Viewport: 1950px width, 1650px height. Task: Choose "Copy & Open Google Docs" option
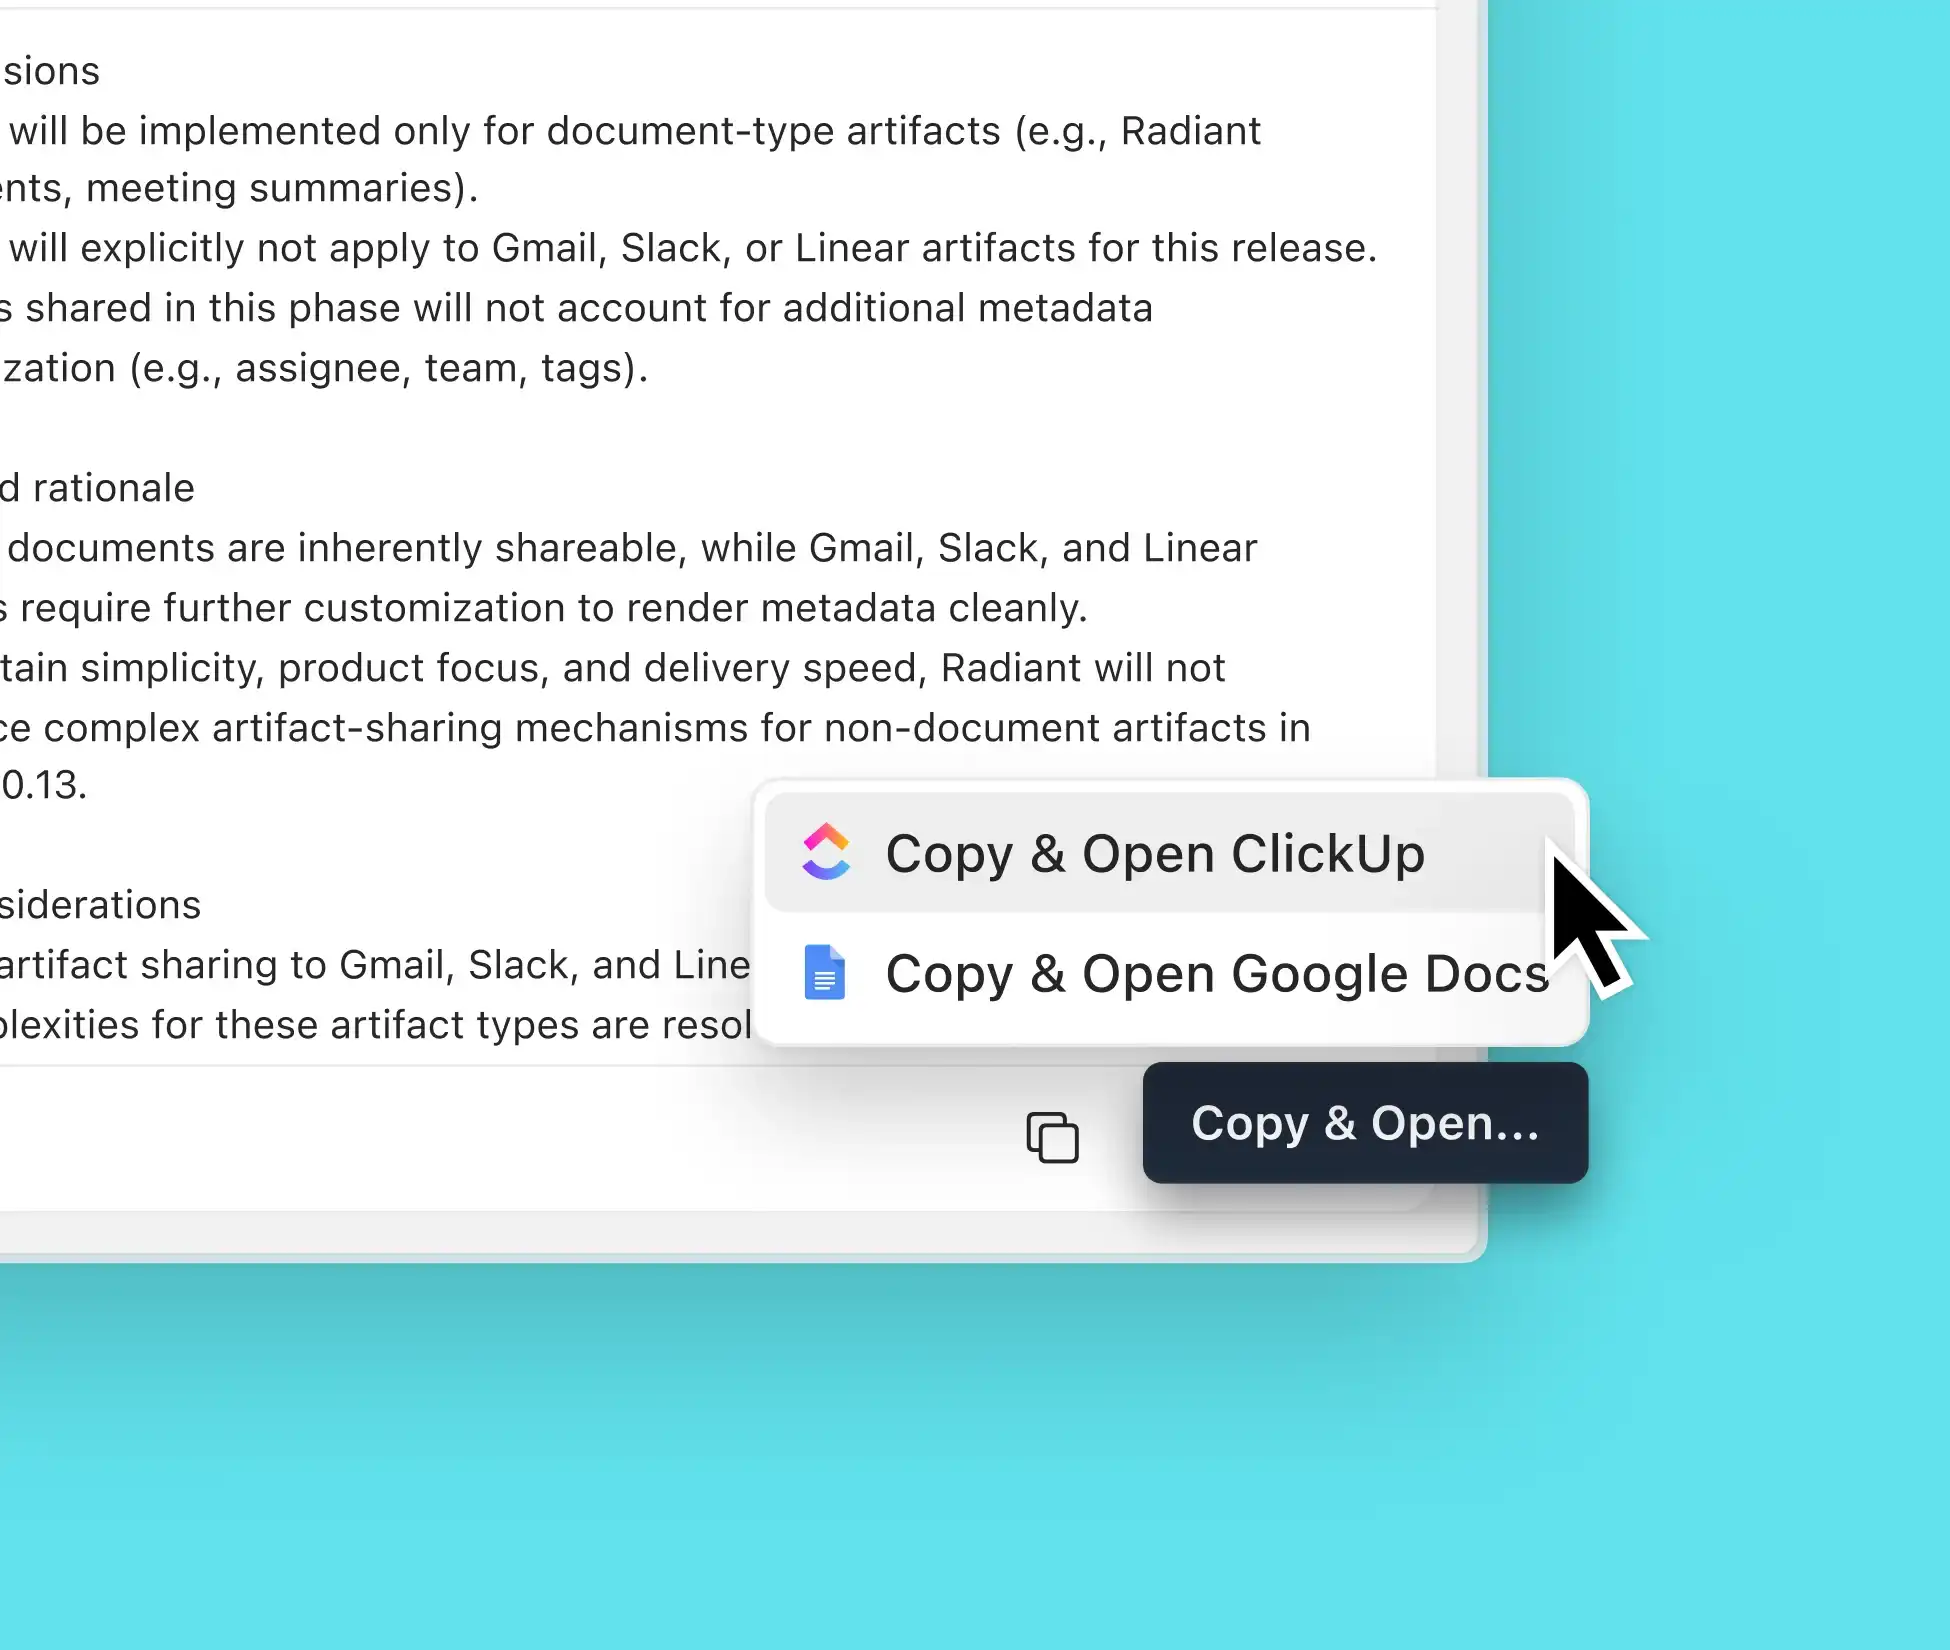click(x=1170, y=973)
